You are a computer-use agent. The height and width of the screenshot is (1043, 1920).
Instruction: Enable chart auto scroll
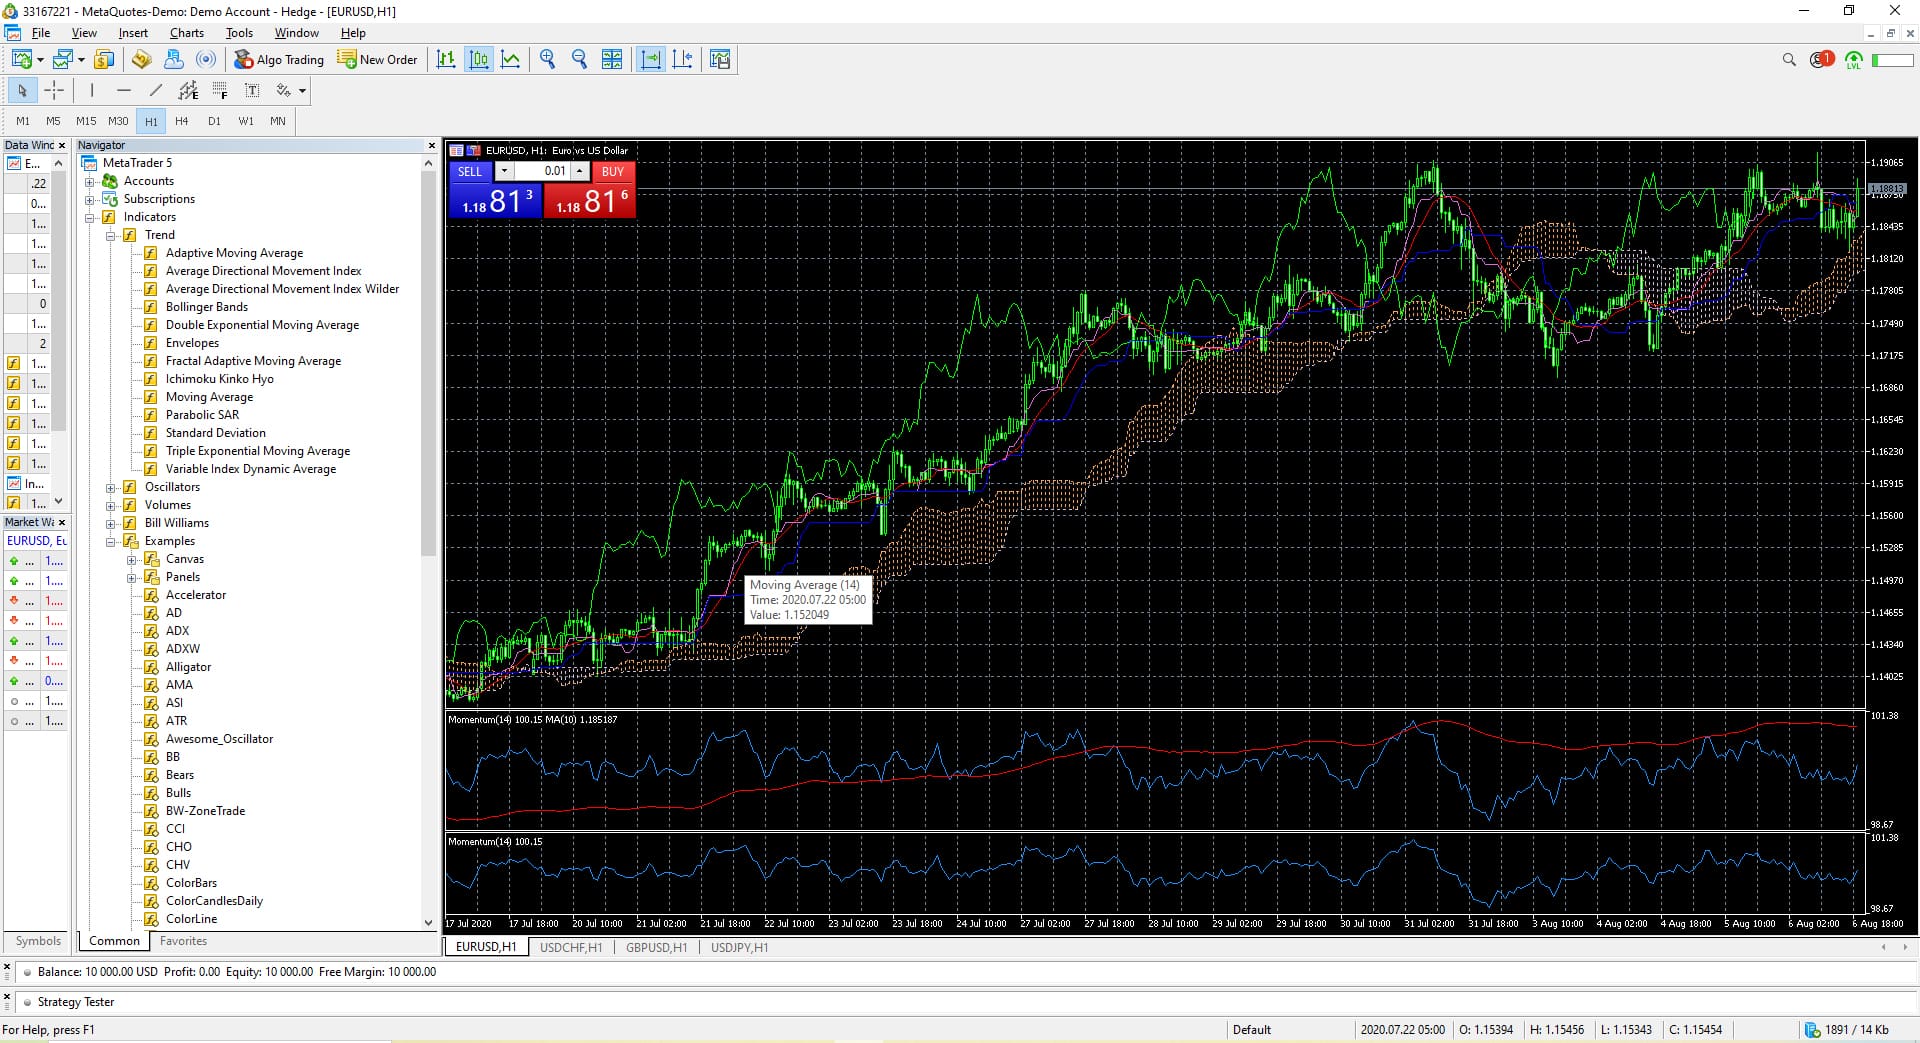point(651,59)
